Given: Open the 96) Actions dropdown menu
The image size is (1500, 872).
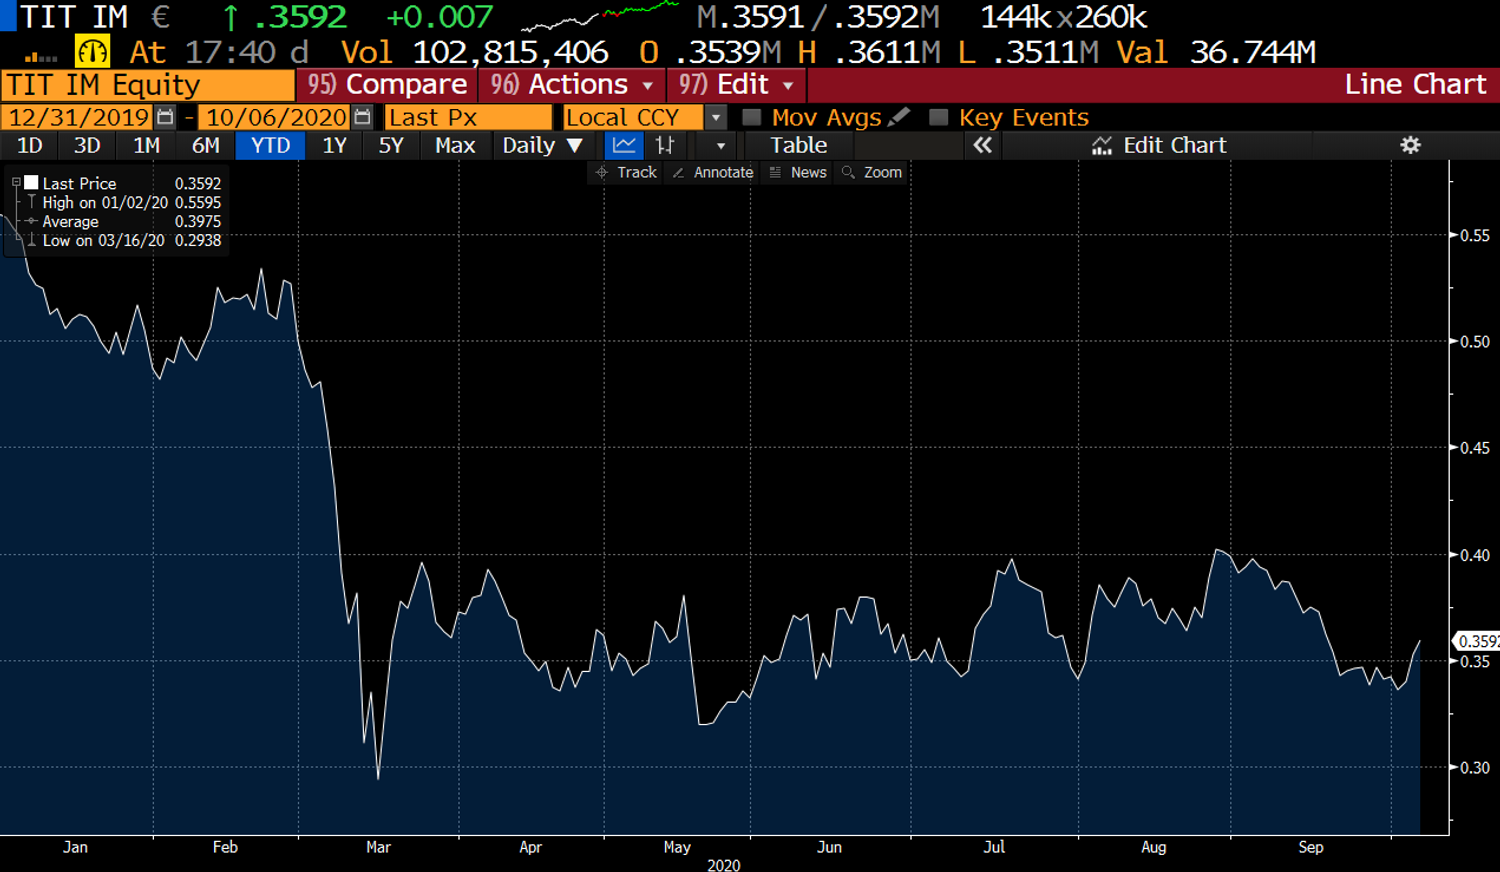Looking at the screenshot, I should point(572,85).
